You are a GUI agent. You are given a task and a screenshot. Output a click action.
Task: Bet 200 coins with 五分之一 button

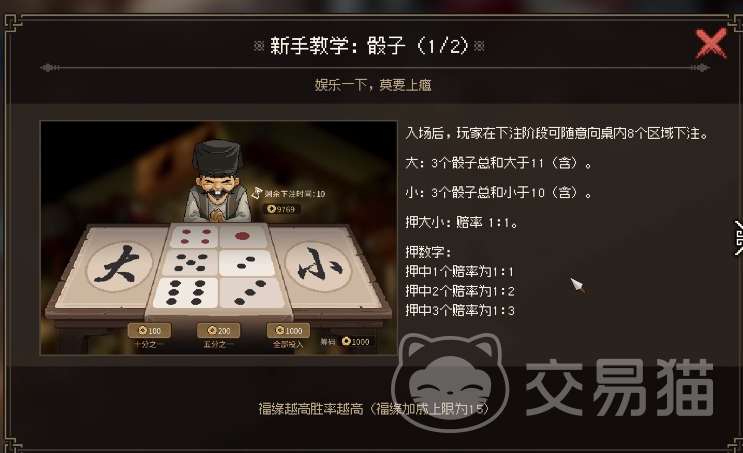[x=218, y=330]
